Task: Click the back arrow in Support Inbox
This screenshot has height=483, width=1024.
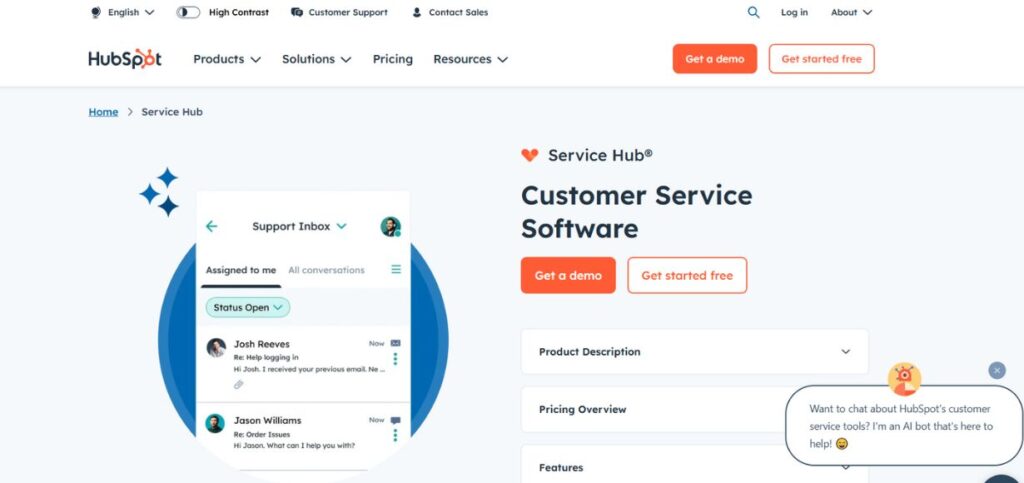Action: [x=211, y=226]
